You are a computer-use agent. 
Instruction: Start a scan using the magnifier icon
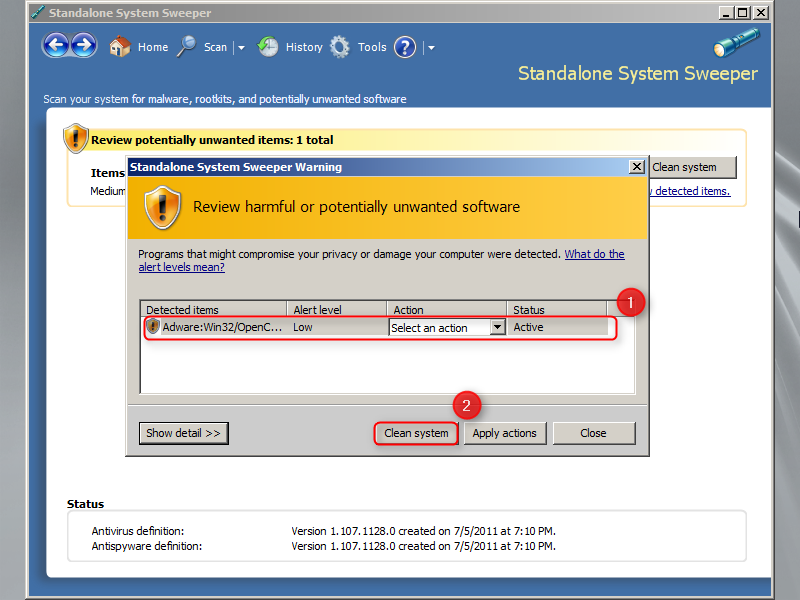coord(186,46)
